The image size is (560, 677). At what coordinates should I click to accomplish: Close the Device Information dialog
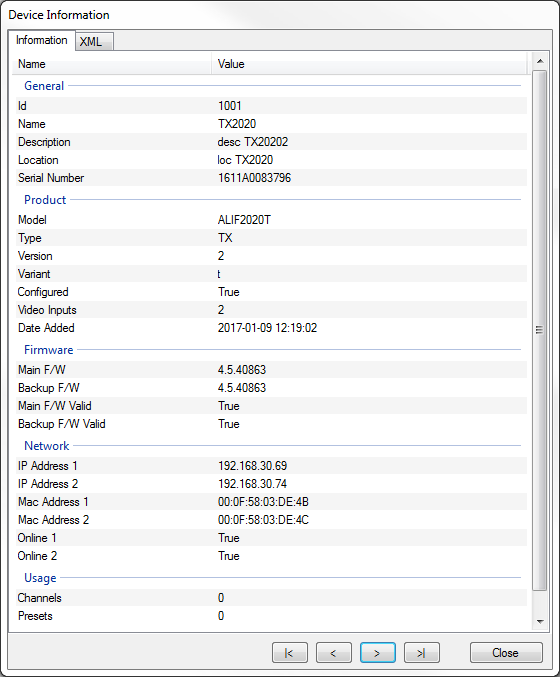coord(506,652)
